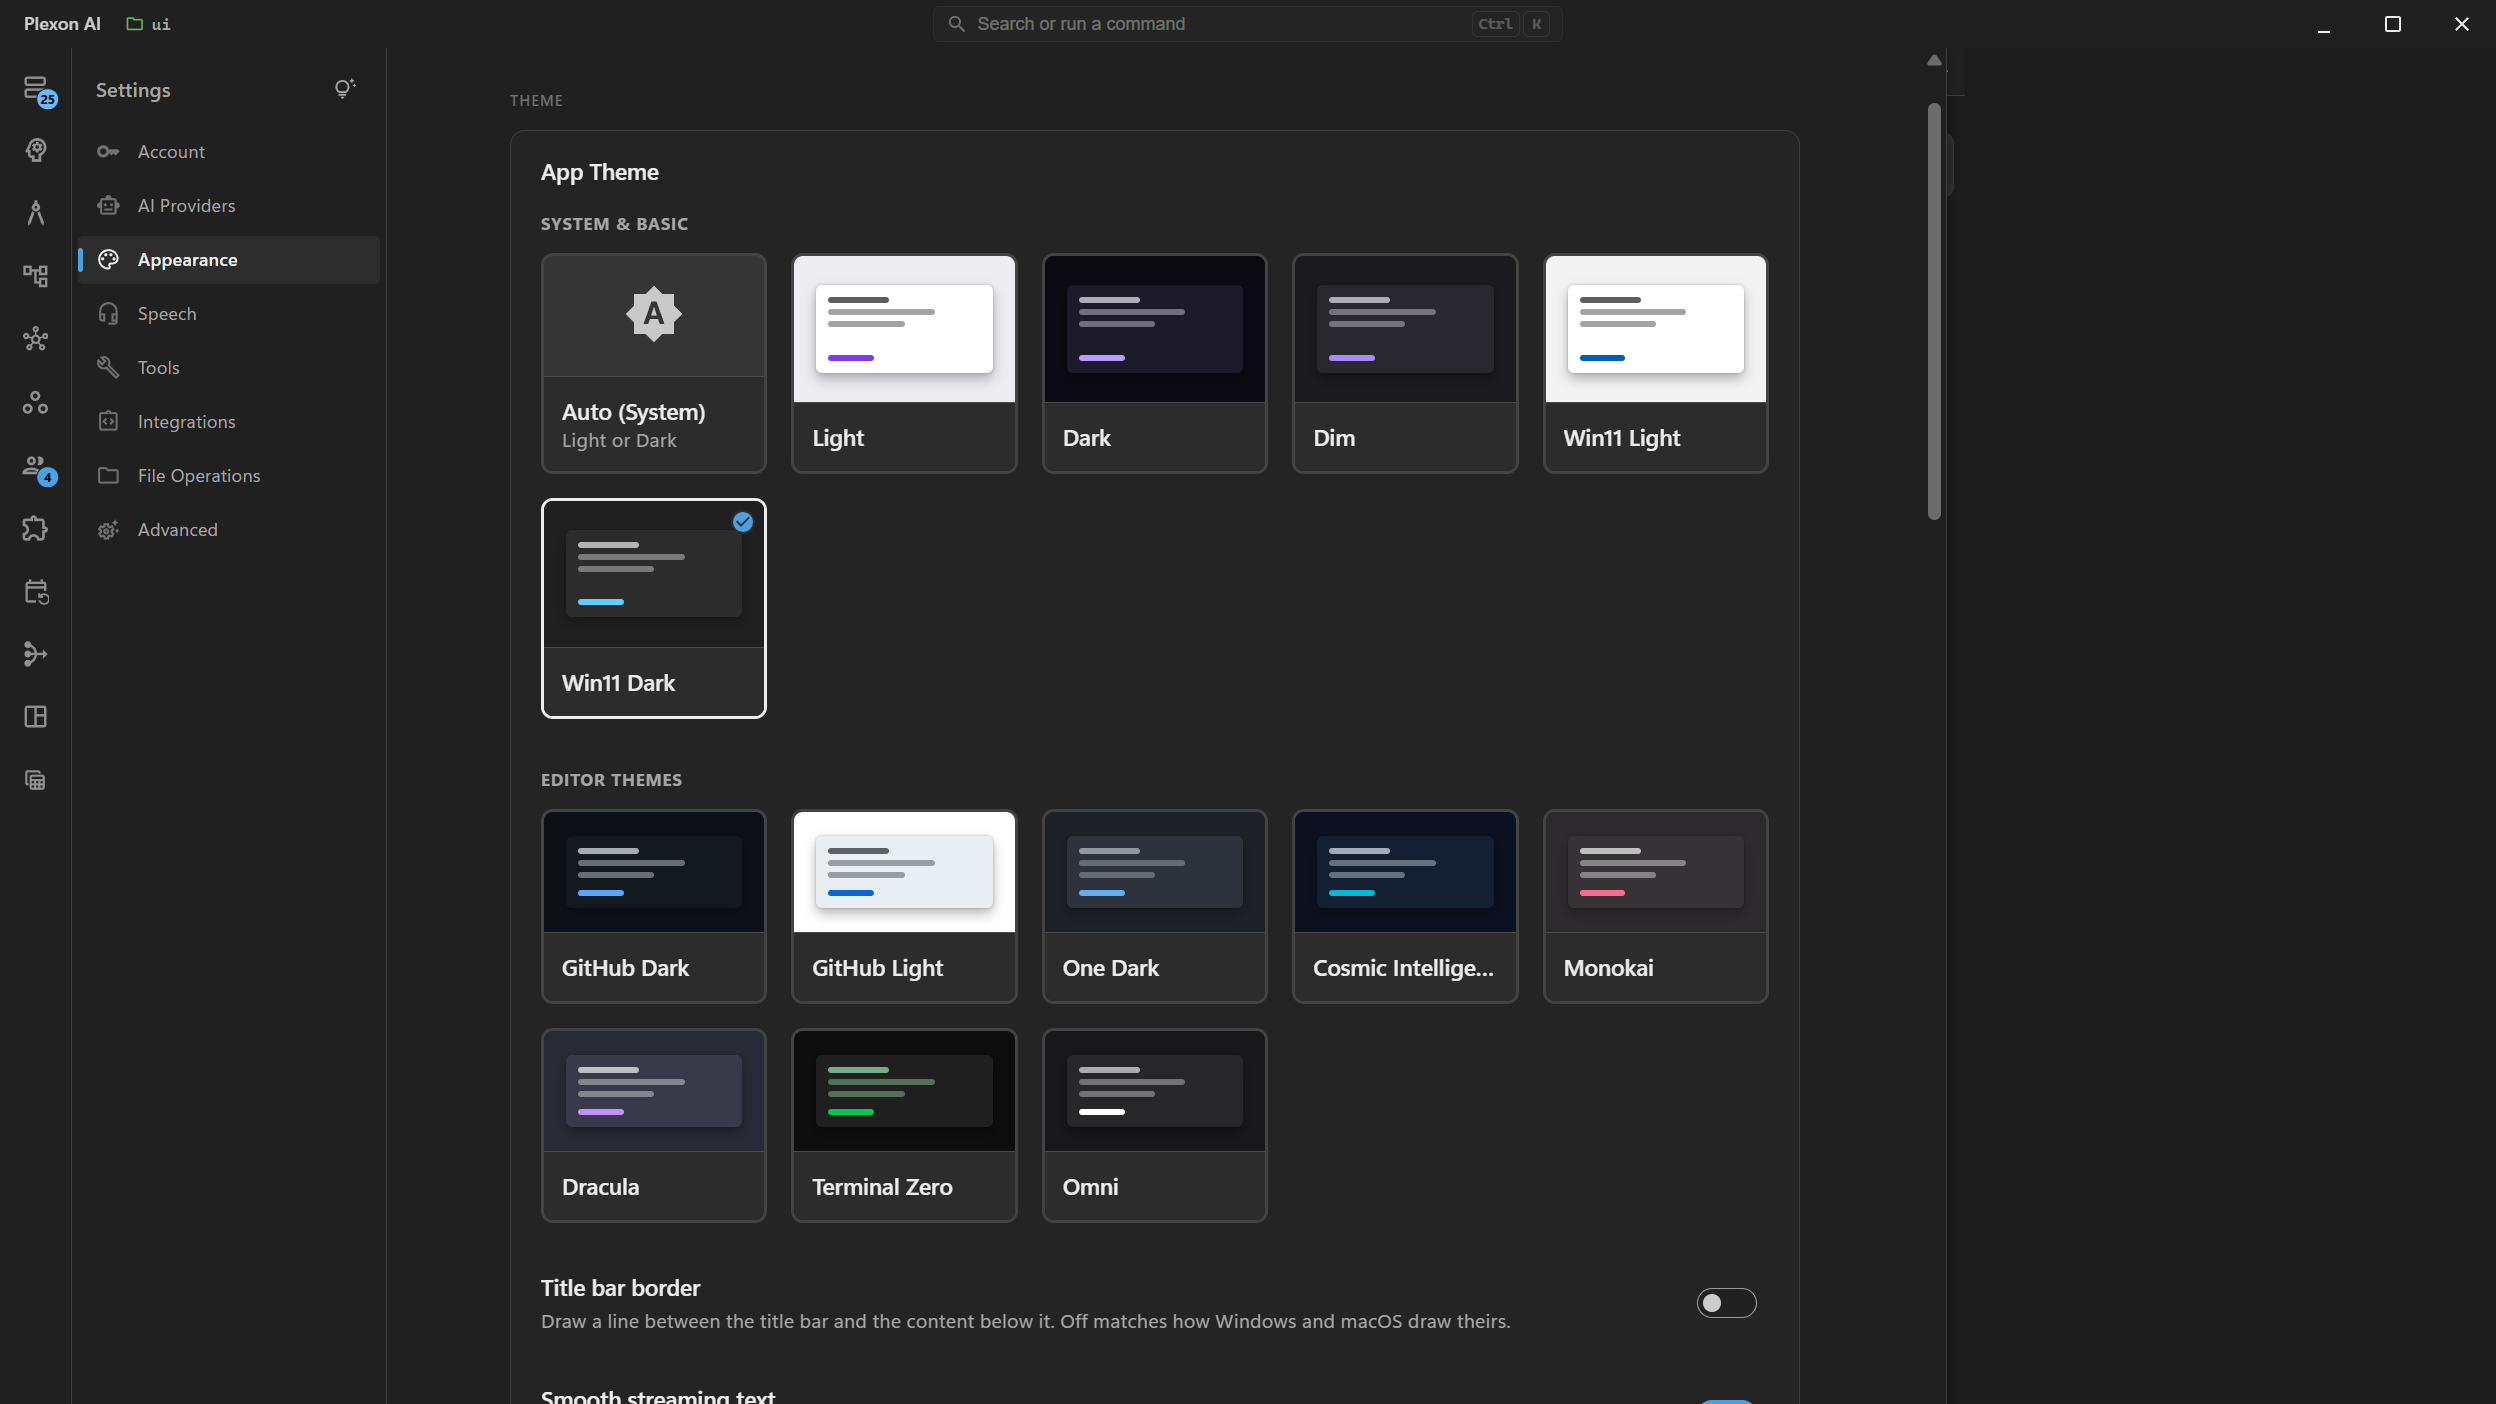Apply the Monokai editor theme
Screen dimensions: 2496x1404
[x=1656, y=906]
